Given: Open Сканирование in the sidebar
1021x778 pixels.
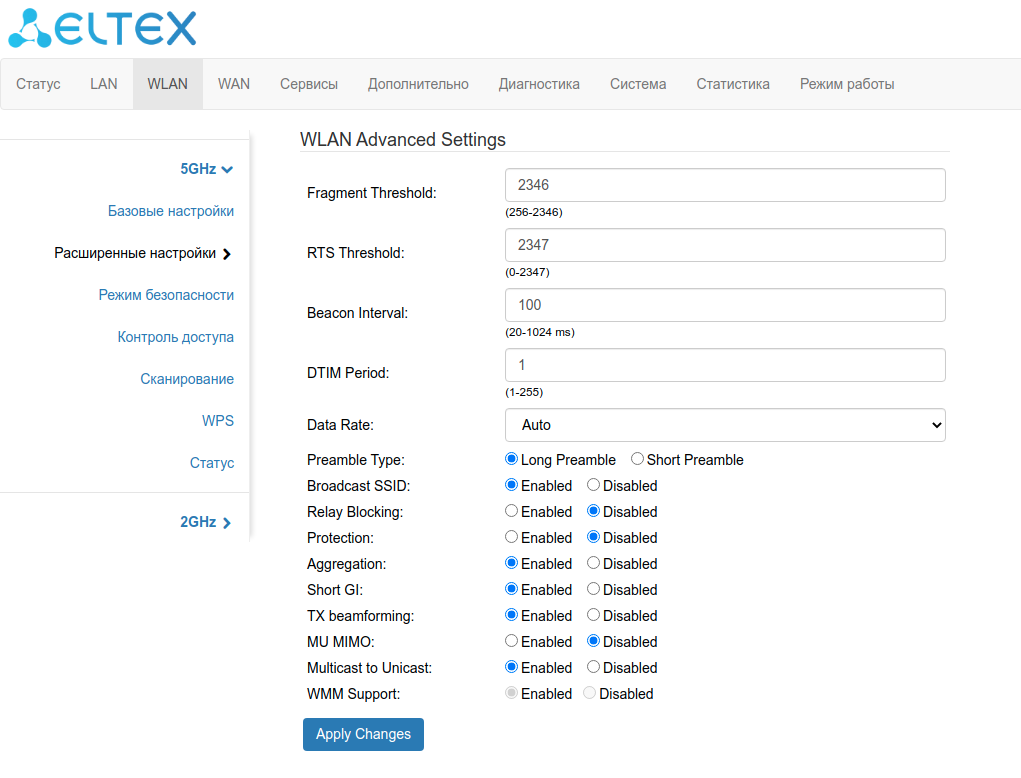Looking at the screenshot, I should point(187,379).
